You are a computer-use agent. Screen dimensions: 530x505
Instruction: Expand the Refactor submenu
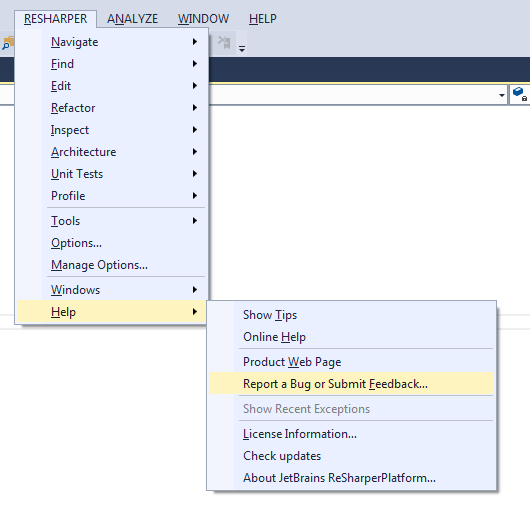111,108
